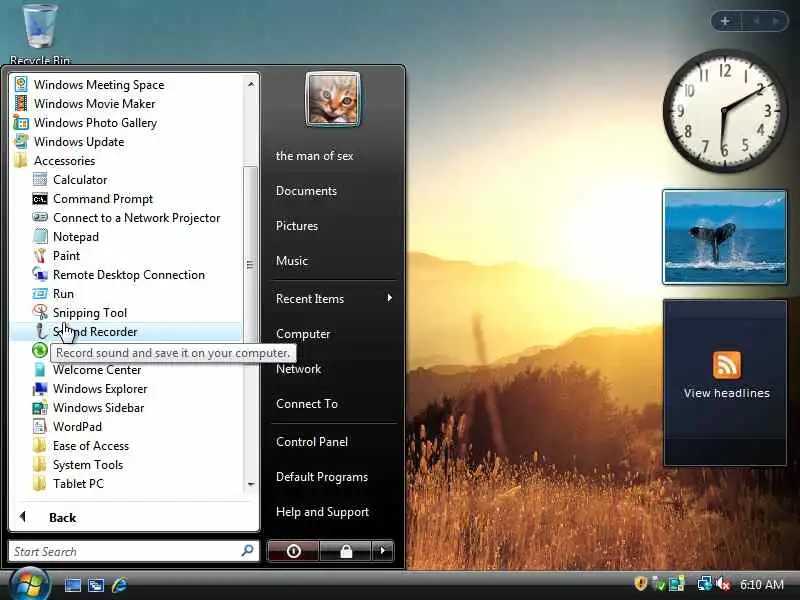The width and height of the screenshot is (800, 600).
Task: Click the sidebar add gadgets plus button
Action: [725, 21]
